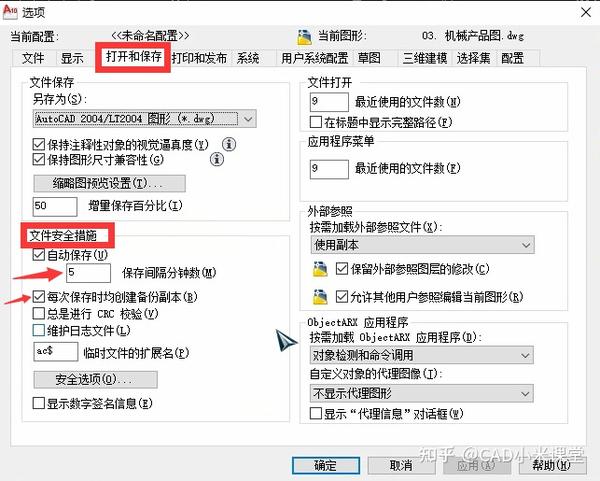Click drawing icon beside 允许其他用户参照编辑当前图形

tap(320, 297)
